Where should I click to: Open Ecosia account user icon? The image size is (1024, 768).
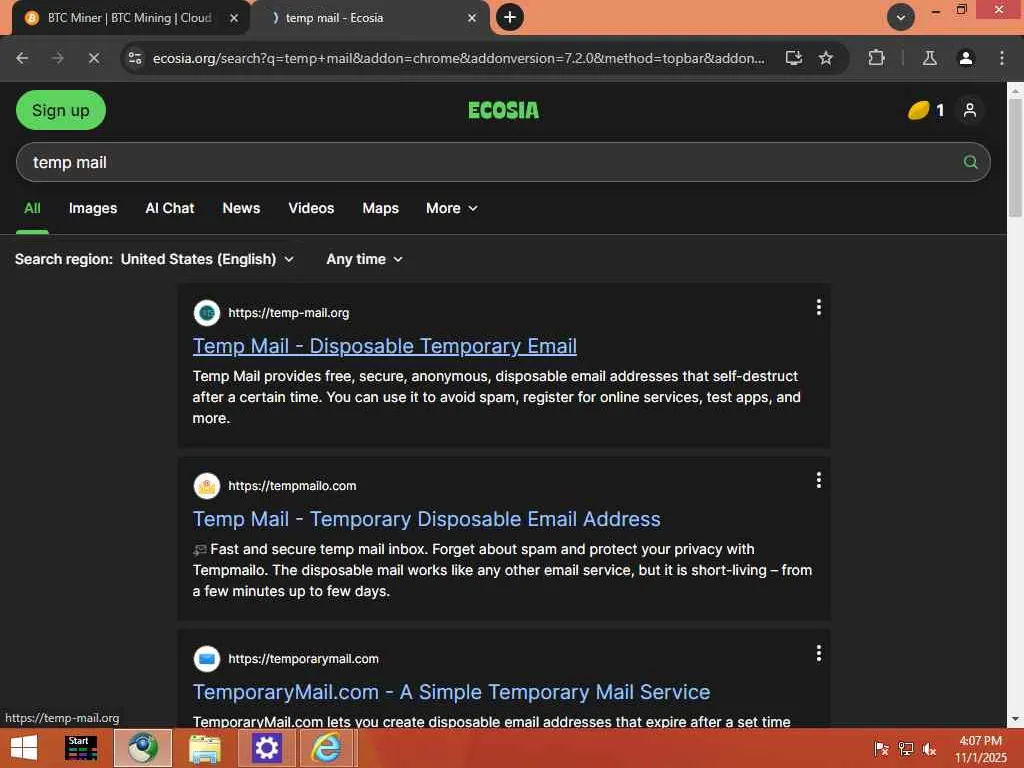970,110
